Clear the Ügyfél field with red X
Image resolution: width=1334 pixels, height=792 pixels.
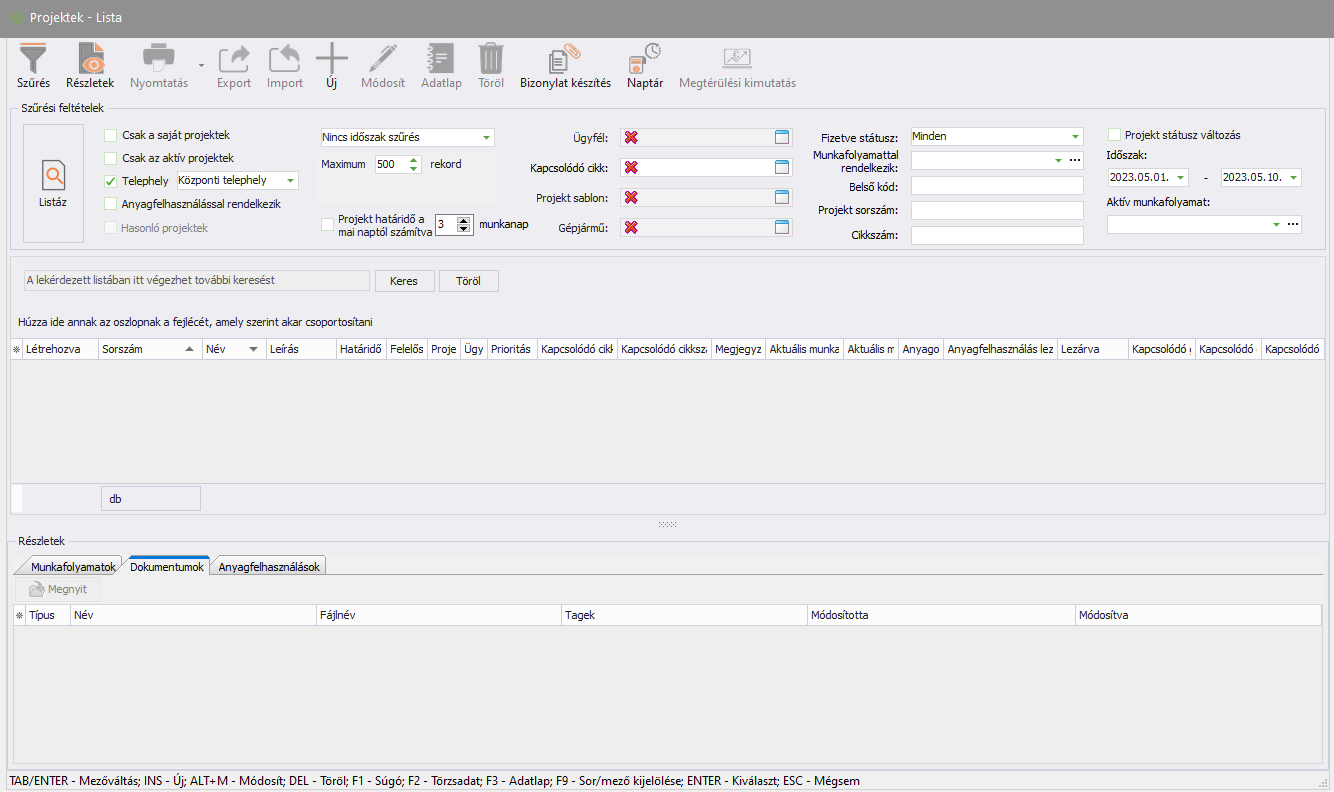tap(631, 138)
